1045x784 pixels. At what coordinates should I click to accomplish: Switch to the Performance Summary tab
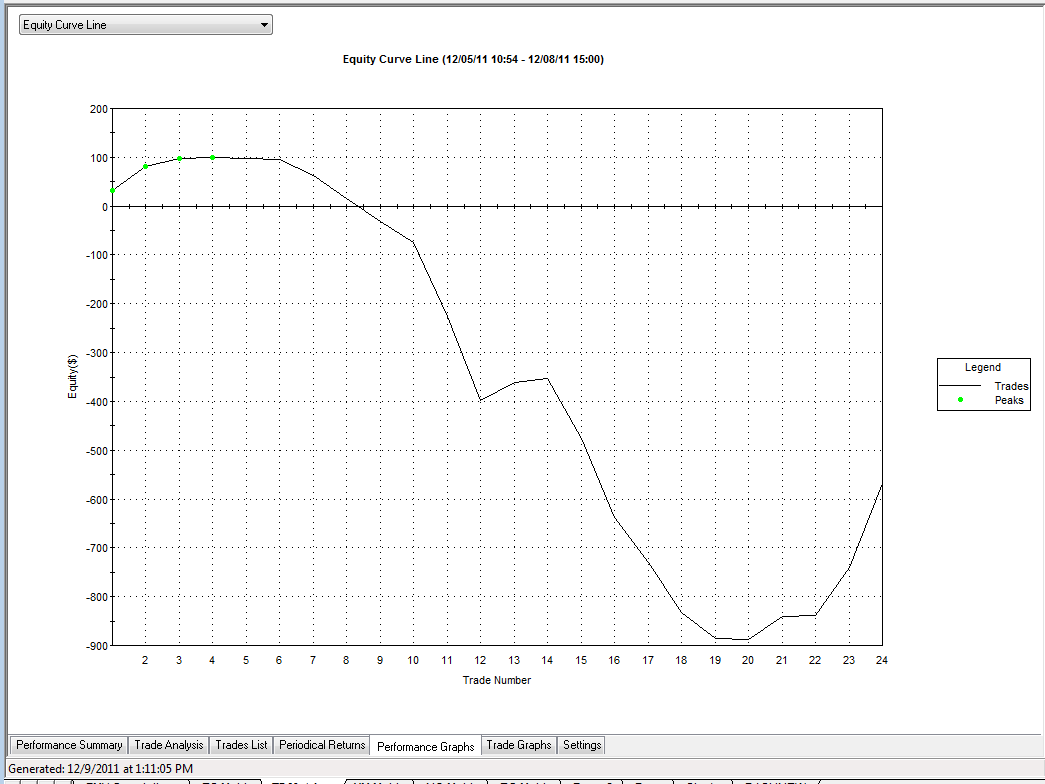69,745
